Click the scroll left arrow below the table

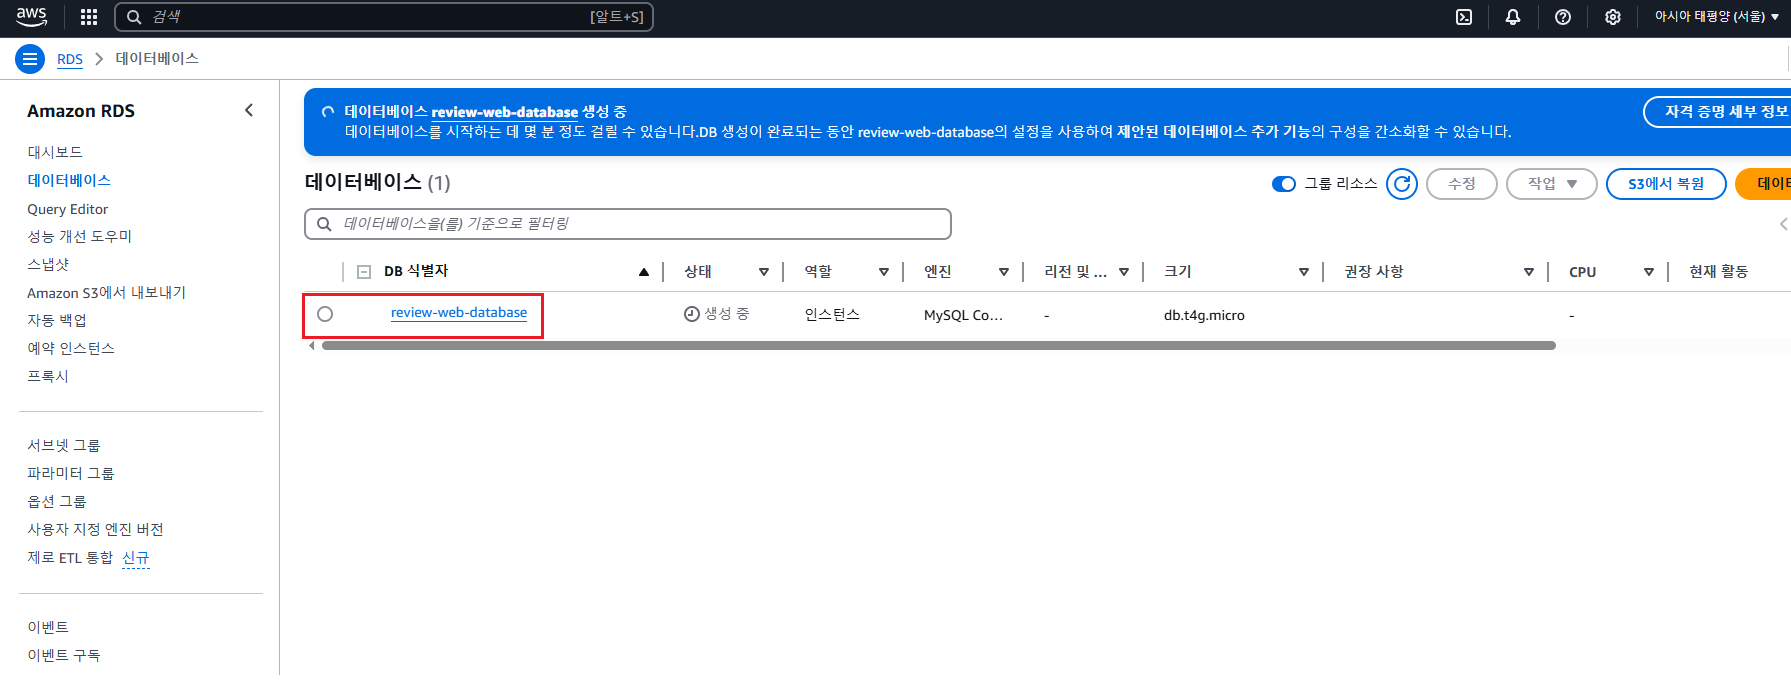pos(312,346)
